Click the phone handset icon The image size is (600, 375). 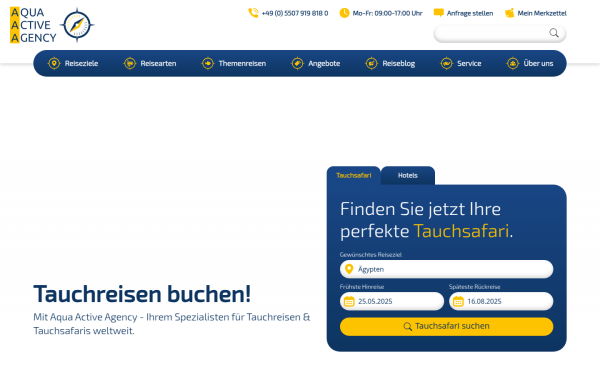[253, 13]
